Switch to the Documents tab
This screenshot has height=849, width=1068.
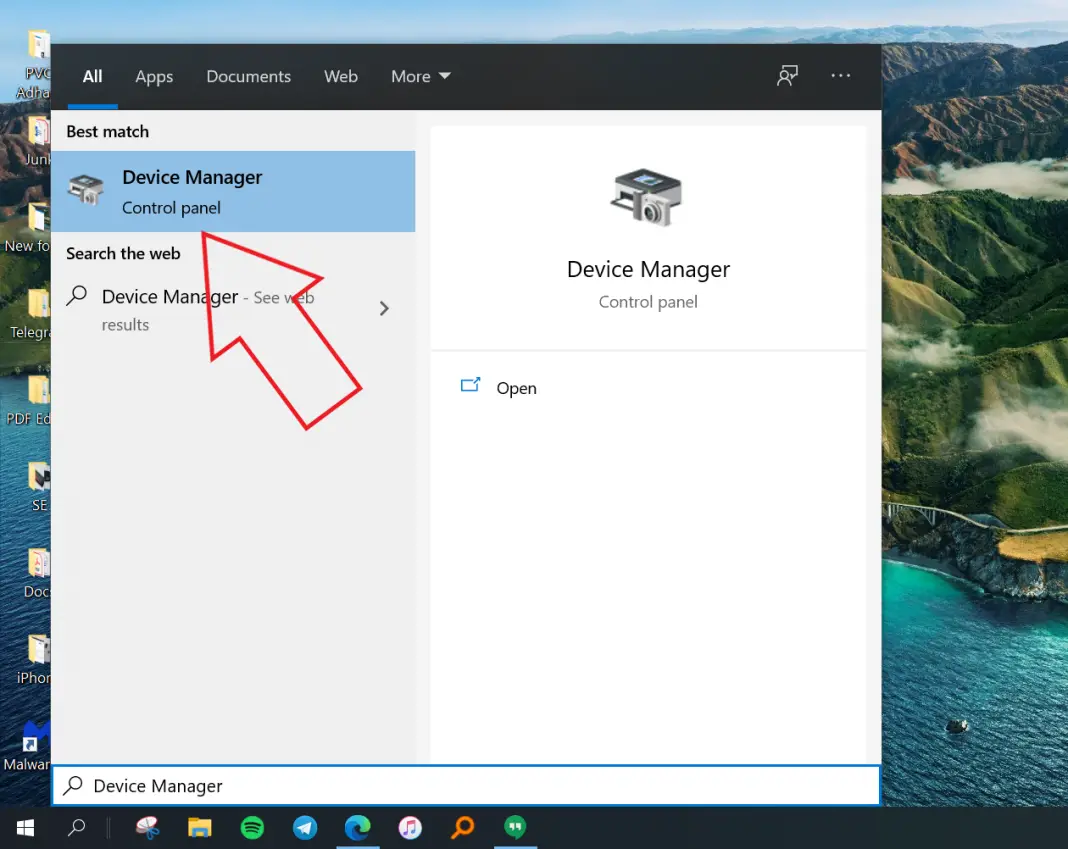pyautogui.click(x=248, y=76)
